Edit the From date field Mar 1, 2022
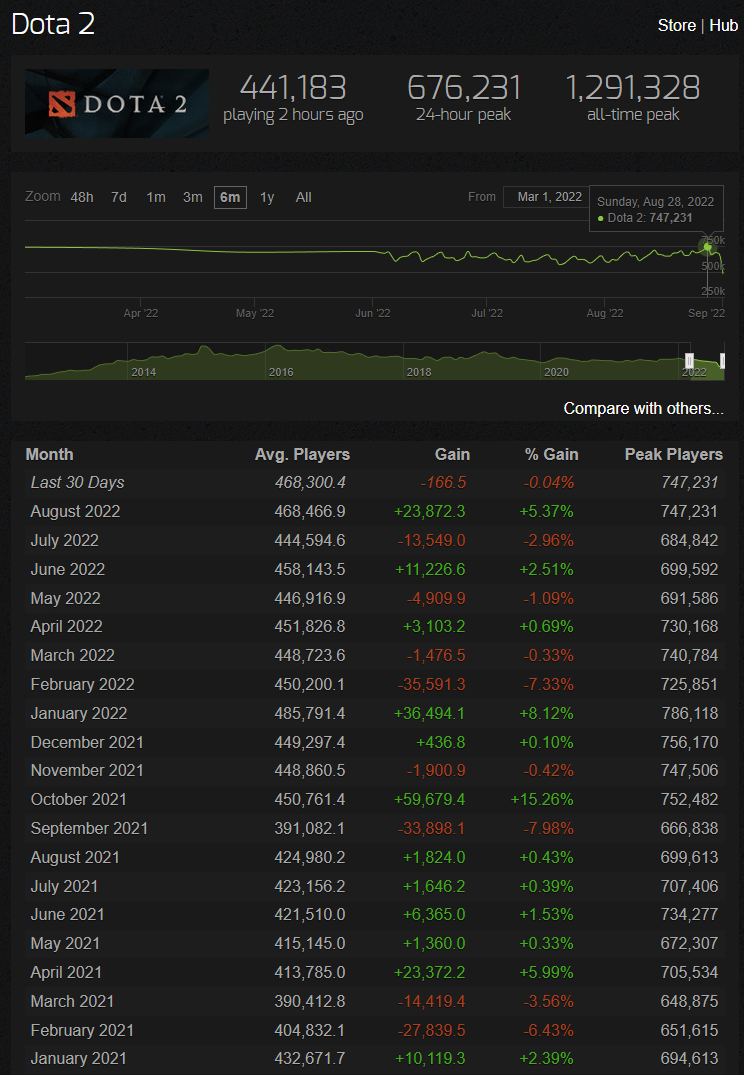 [x=549, y=197]
